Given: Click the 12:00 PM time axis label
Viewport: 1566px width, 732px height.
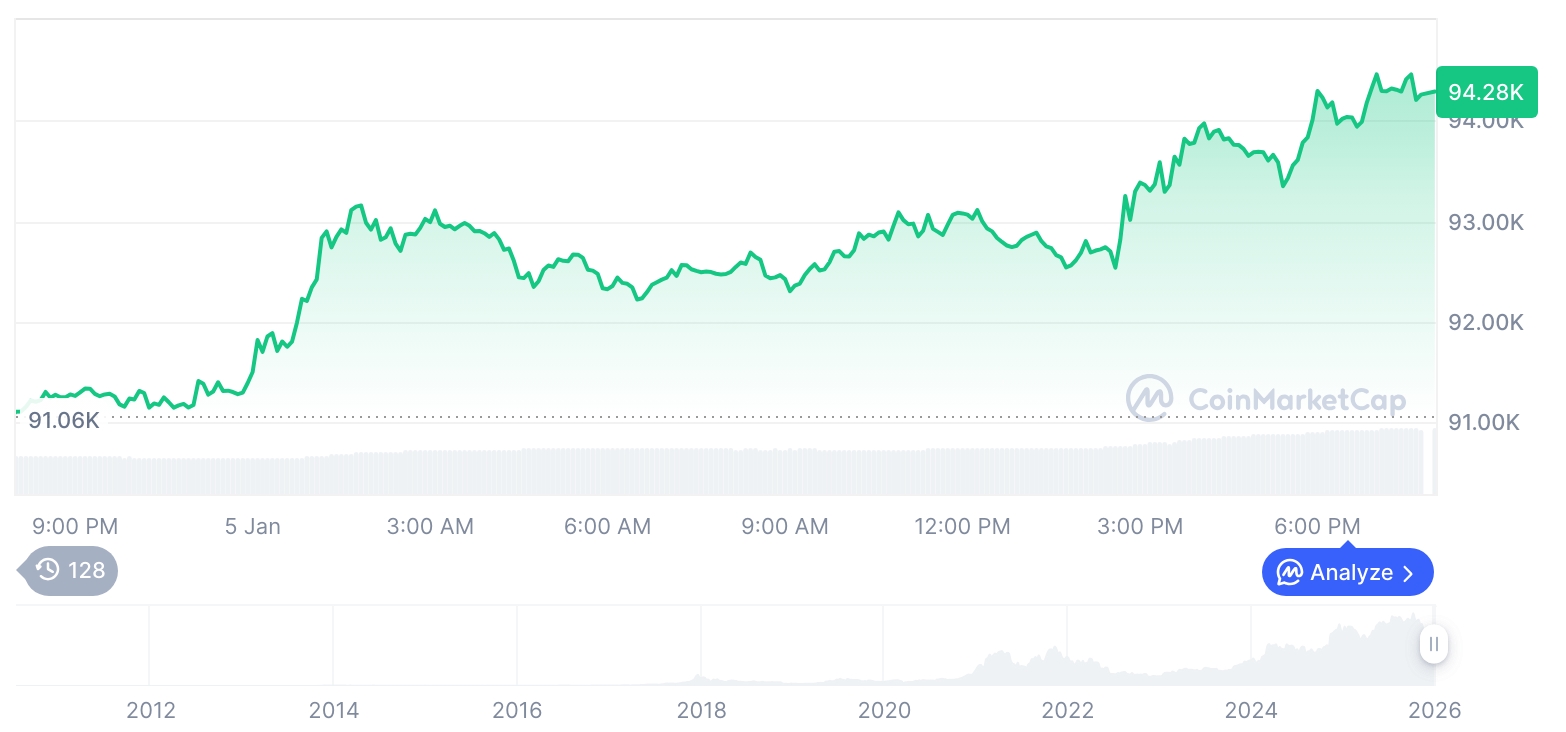Looking at the screenshot, I should (x=962, y=526).
